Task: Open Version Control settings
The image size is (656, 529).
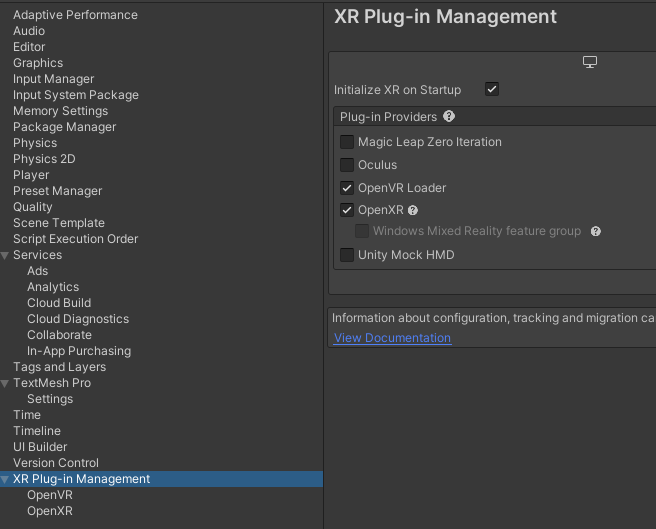Action: [x=56, y=463]
